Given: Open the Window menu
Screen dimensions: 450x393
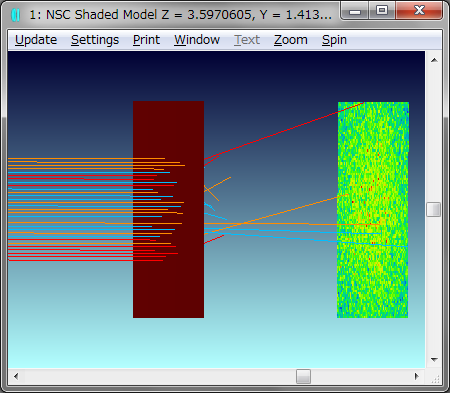Looking at the screenshot, I should [x=197, y=40].
